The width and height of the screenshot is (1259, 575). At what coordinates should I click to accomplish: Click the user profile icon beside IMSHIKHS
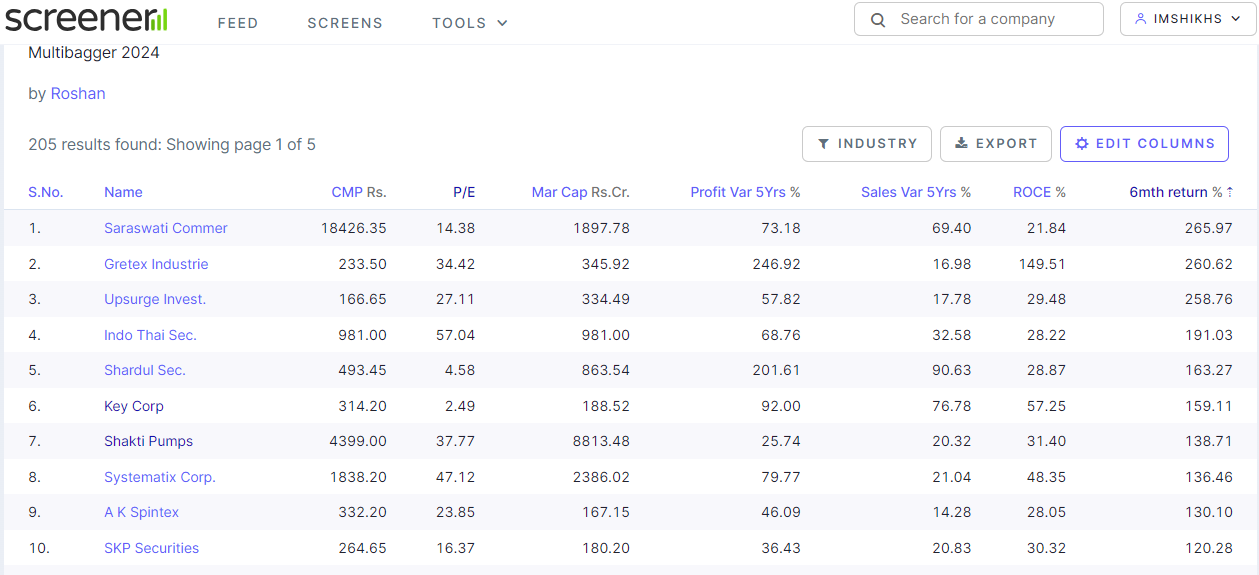1140,19
